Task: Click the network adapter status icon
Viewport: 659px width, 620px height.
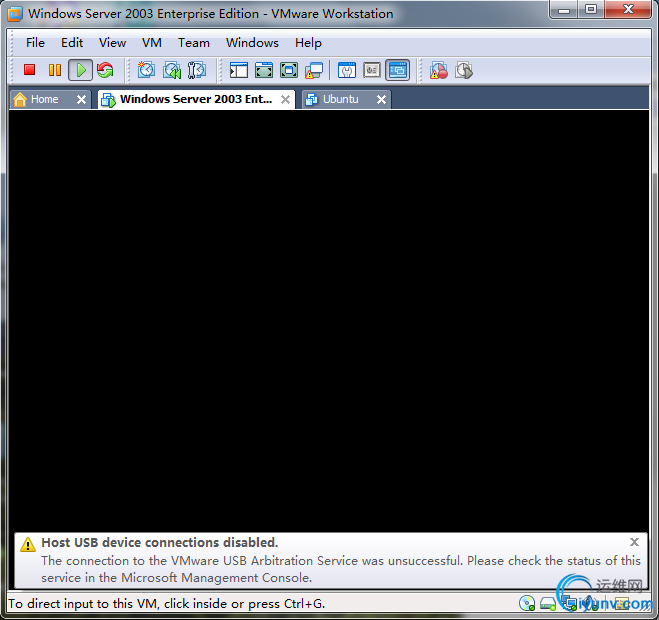Action: (570, 604)
